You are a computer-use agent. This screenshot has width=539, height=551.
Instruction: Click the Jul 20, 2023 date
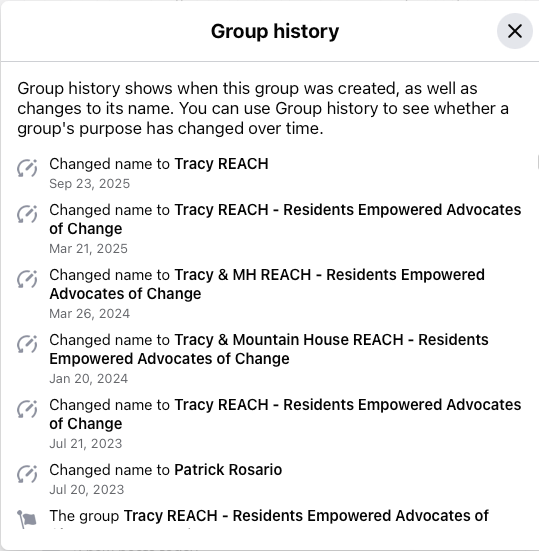pos(87,490)
